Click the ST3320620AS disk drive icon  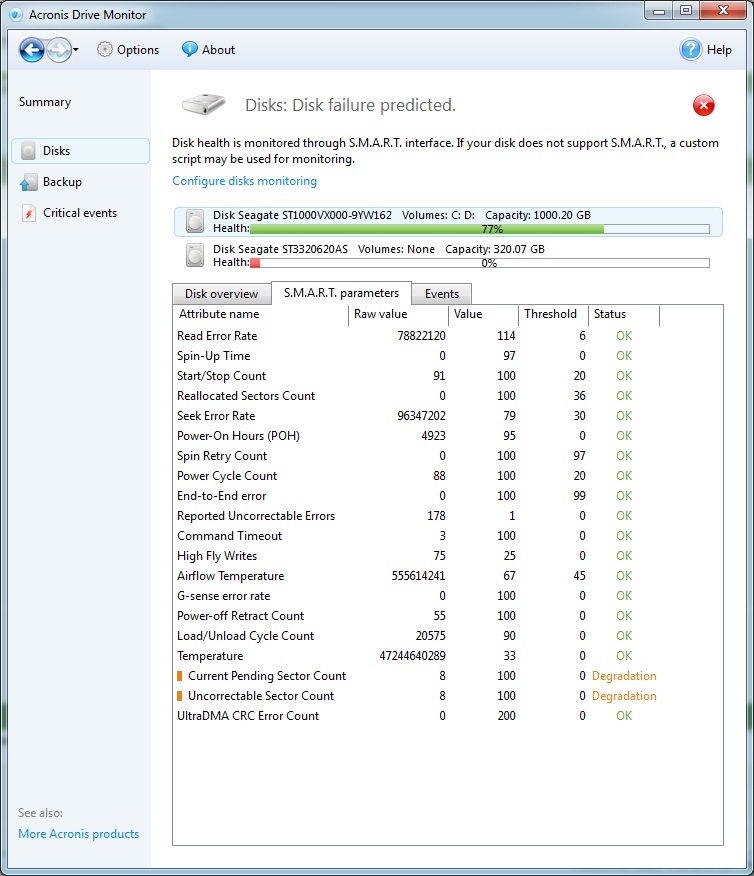(x=195, y=255)
